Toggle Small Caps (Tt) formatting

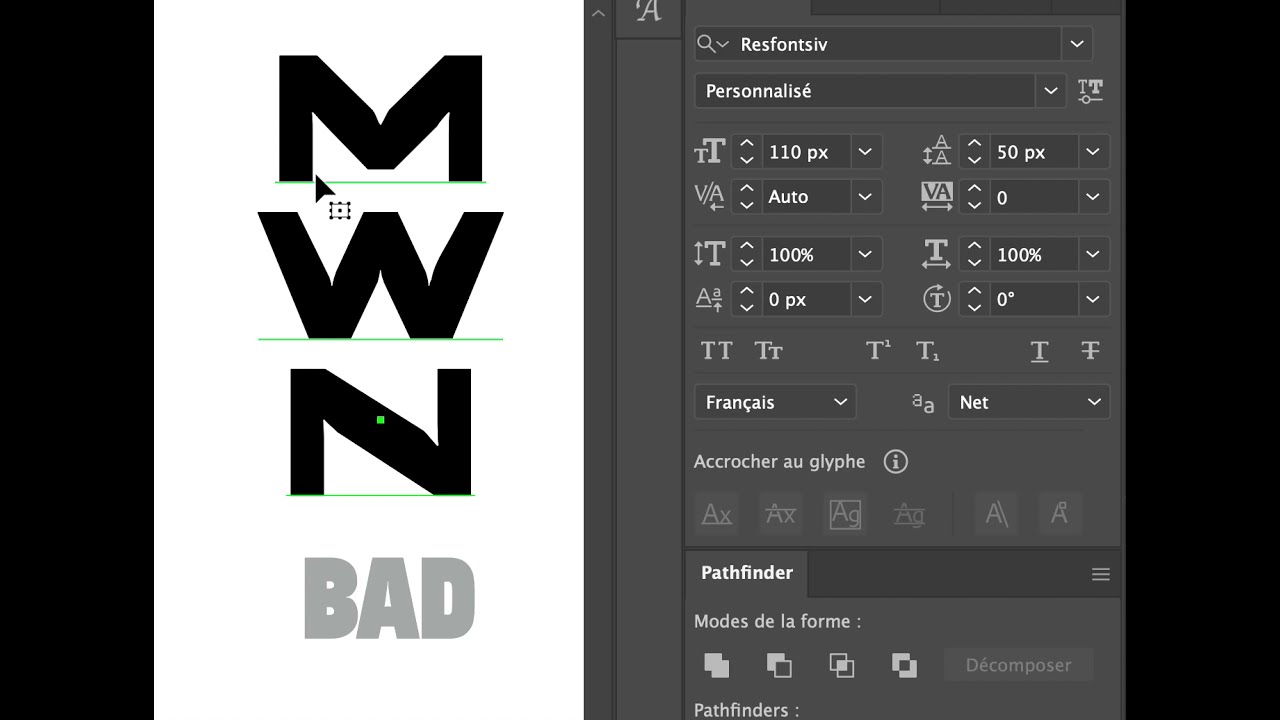tap(768, 351)
